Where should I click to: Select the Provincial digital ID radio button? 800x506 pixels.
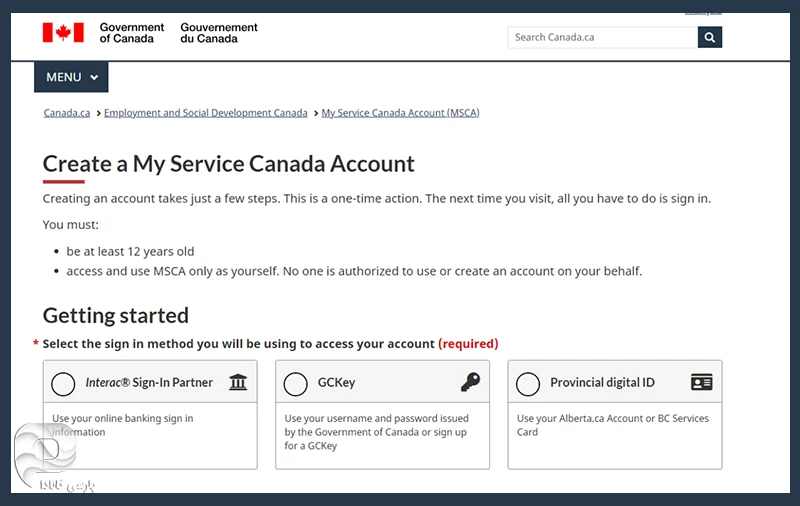(x=527, y=383)
